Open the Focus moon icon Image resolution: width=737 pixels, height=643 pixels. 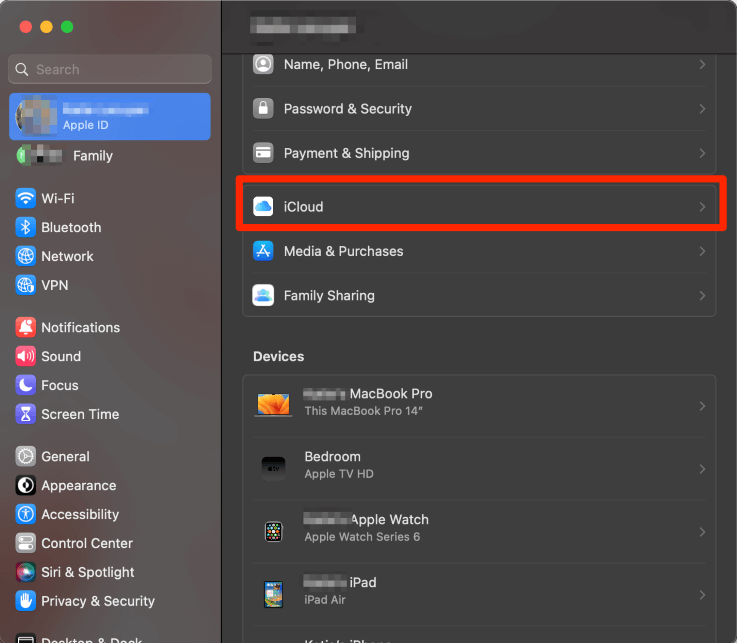pos(26,385)
